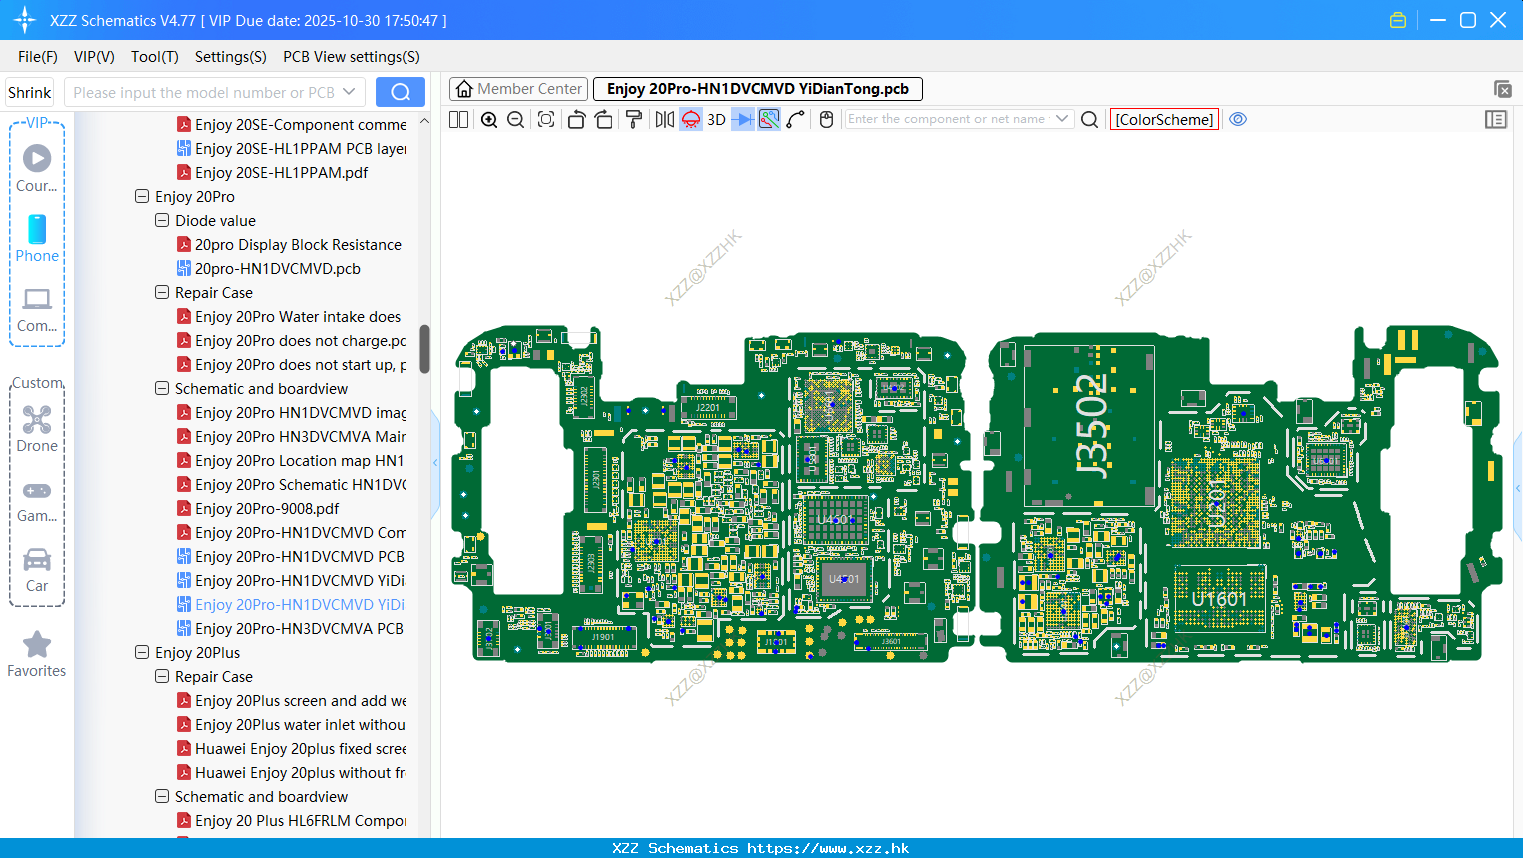Toggle the net trace display icon

coord(769,119)
